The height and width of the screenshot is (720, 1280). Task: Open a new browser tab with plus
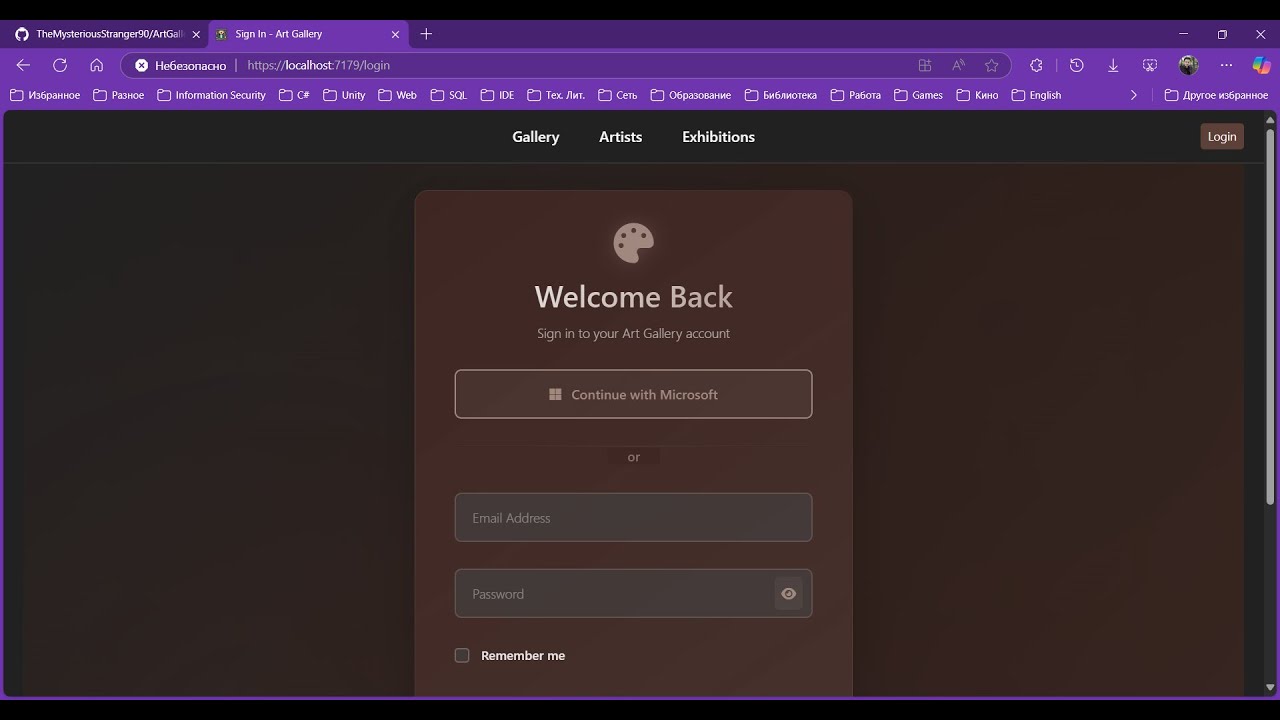click(426, 34)
